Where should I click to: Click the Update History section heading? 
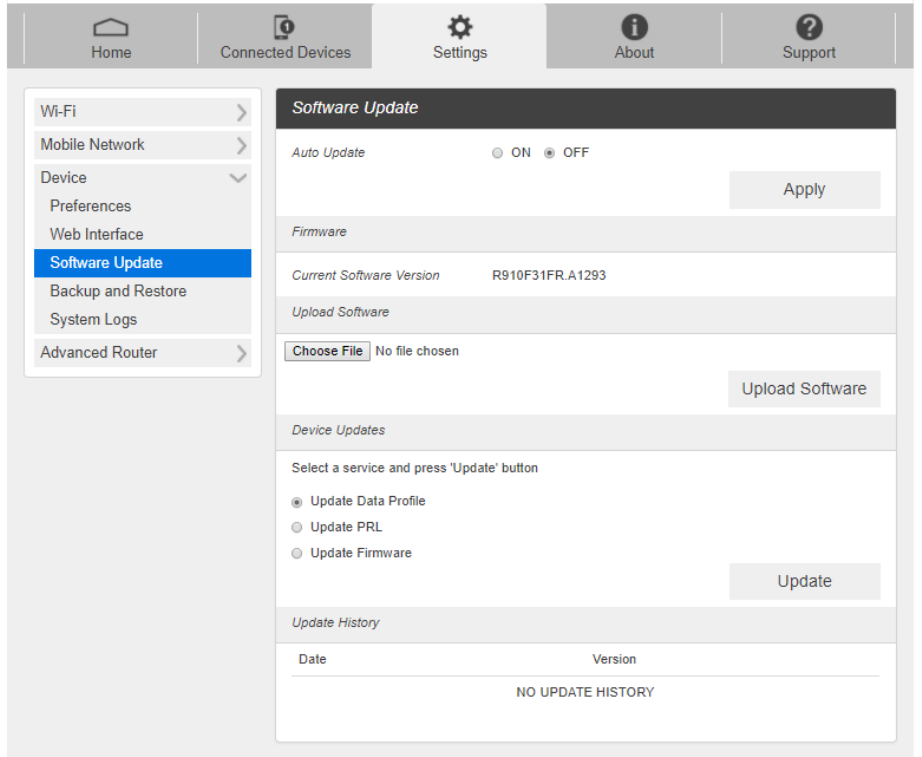coord(335,622)
